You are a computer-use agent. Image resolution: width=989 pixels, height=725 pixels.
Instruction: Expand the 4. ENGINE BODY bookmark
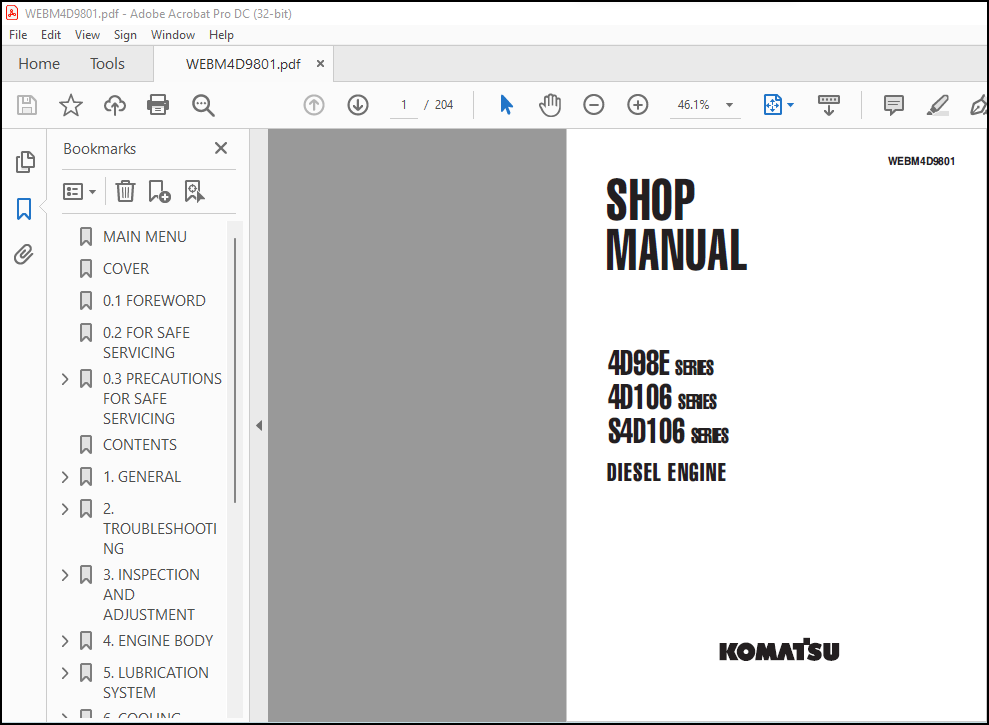click(x=65, y=641)
